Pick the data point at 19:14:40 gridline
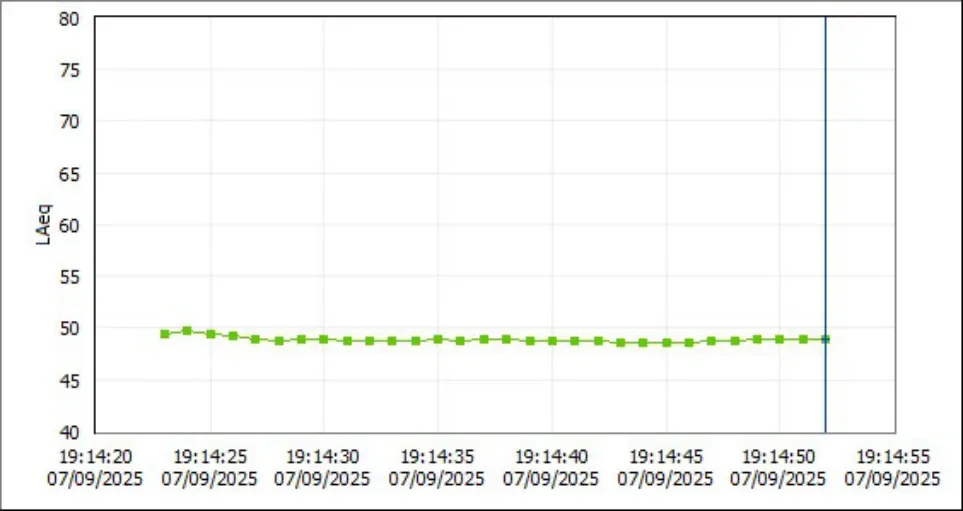The image size is (963, 511). [x=552, y=341]
